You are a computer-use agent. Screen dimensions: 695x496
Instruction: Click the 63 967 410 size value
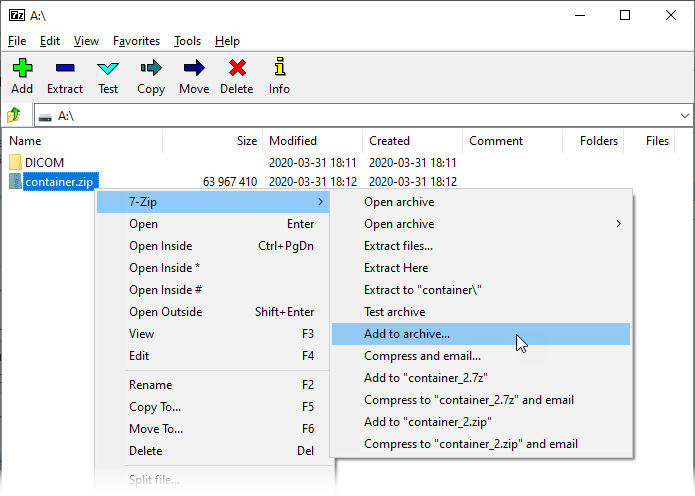(x=230, y=182)
